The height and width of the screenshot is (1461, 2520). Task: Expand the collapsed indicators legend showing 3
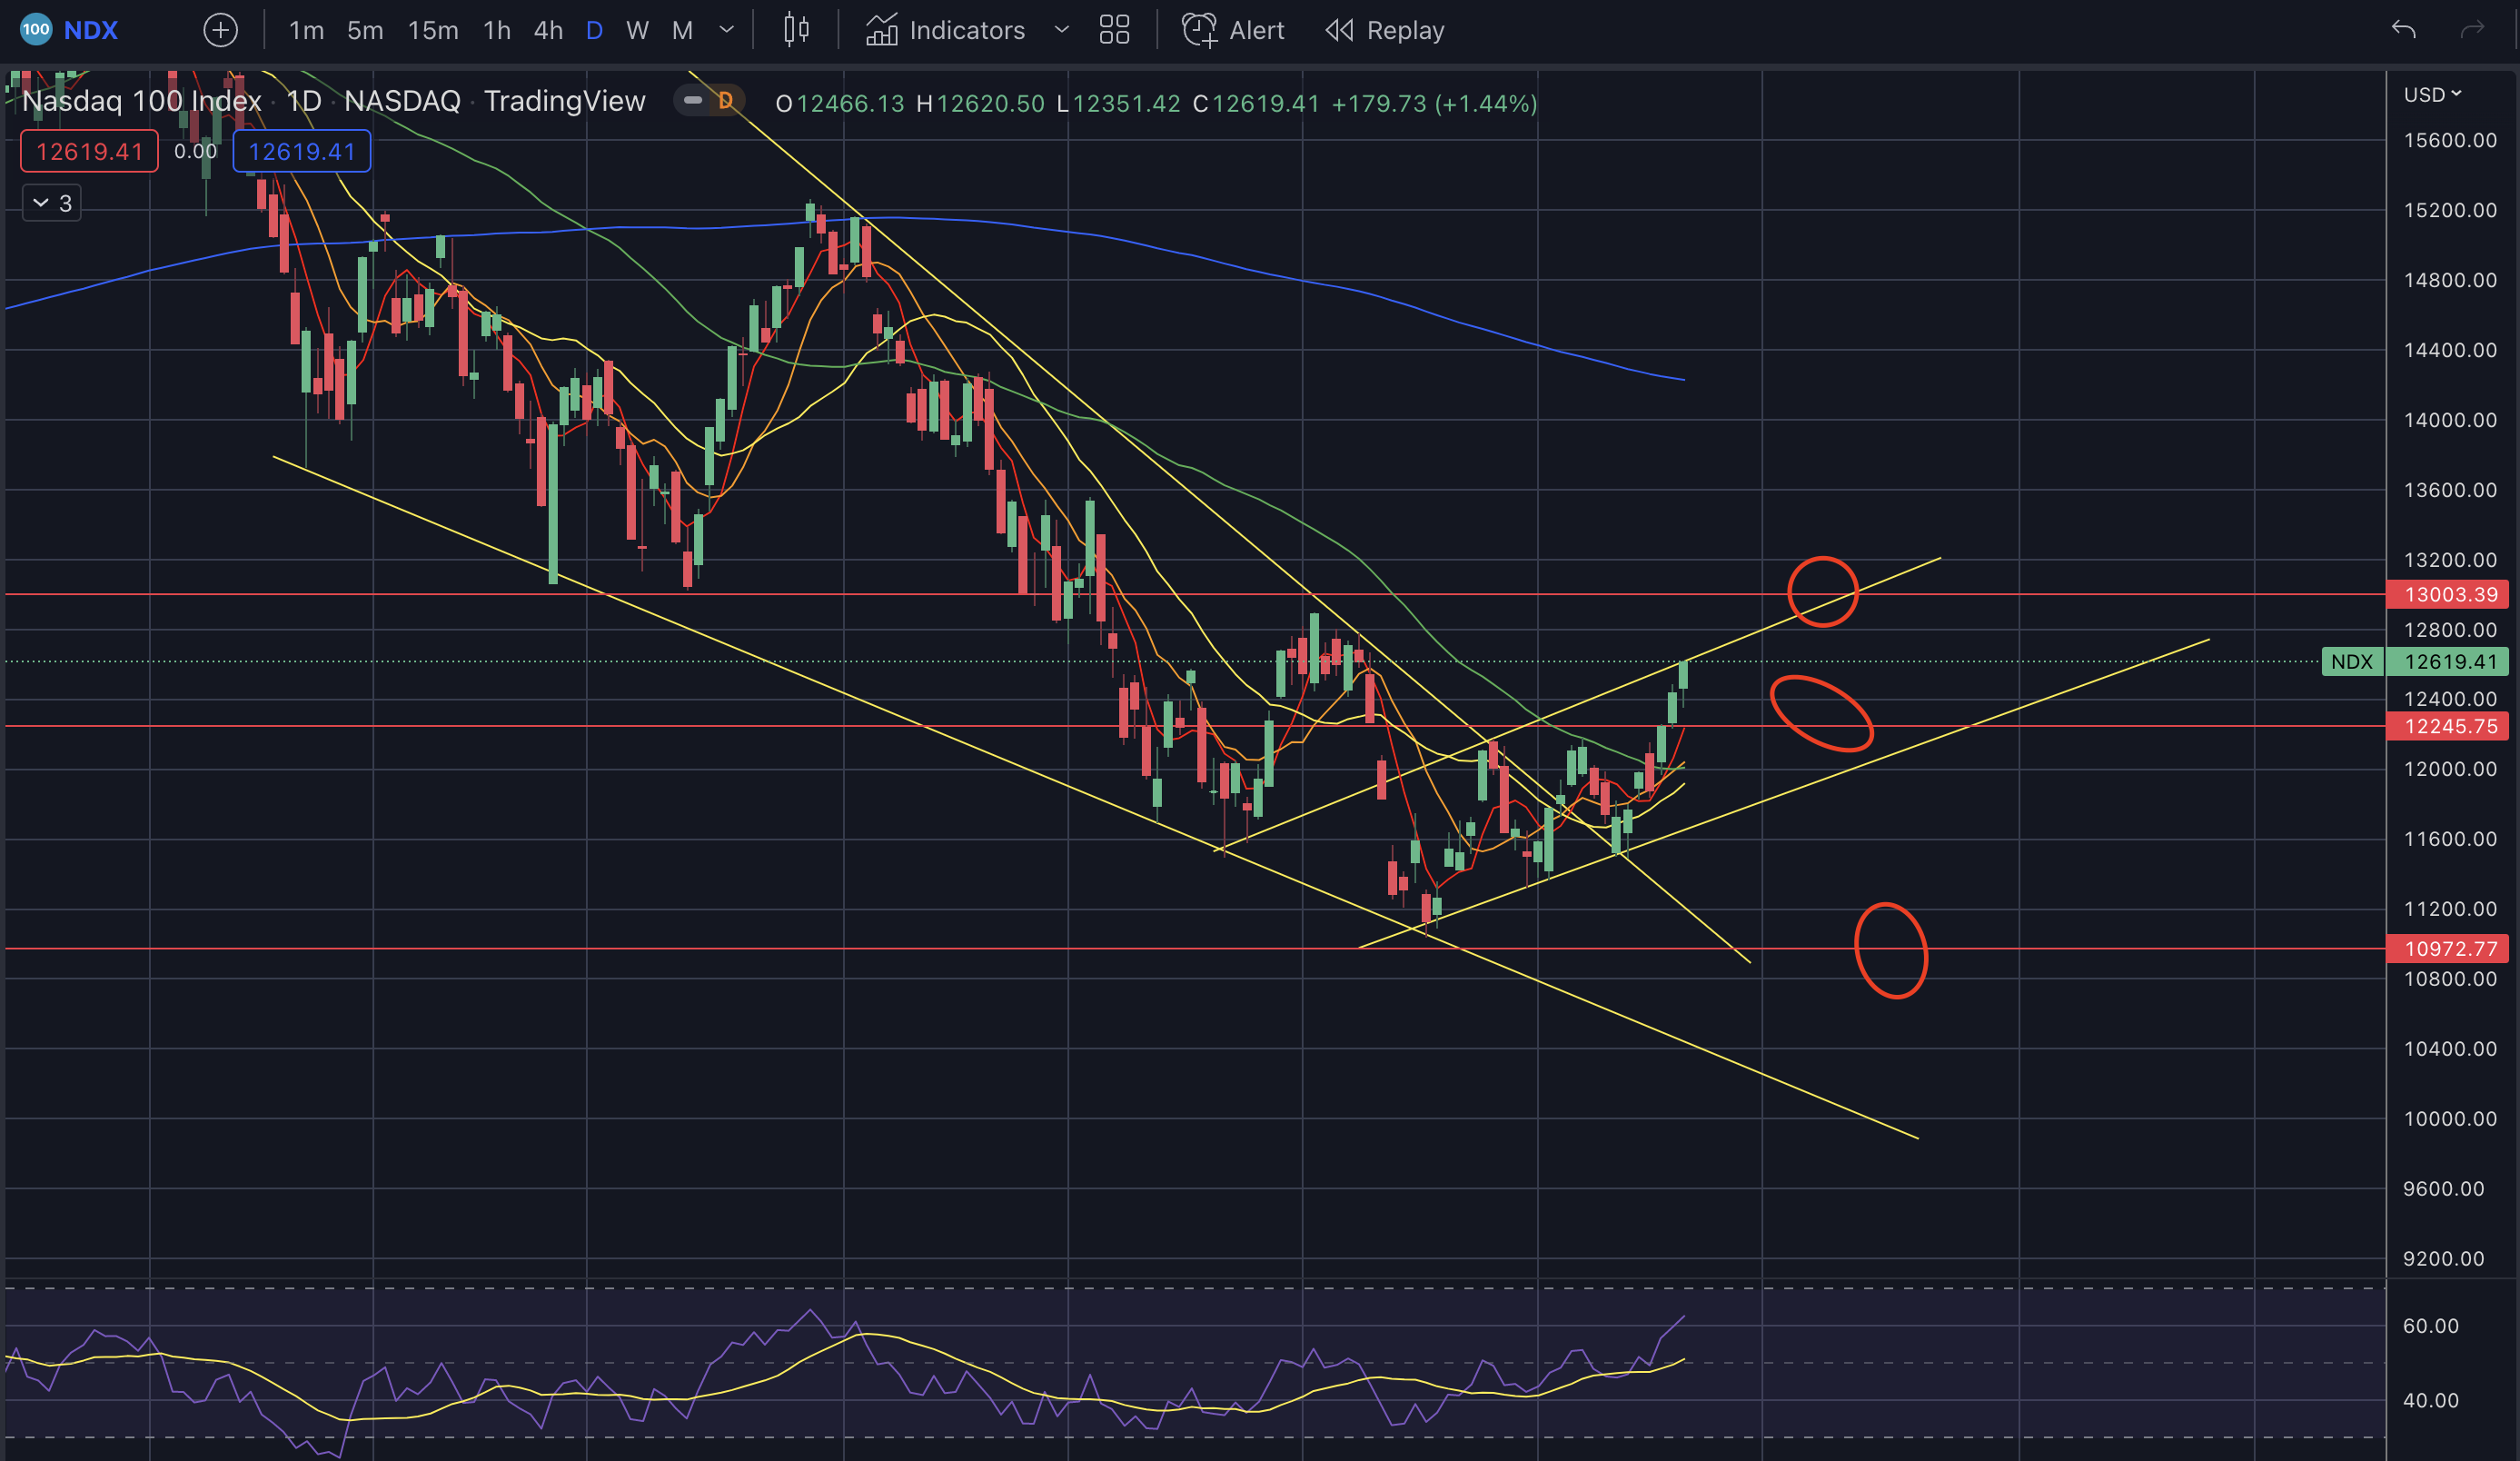point(52,203)
